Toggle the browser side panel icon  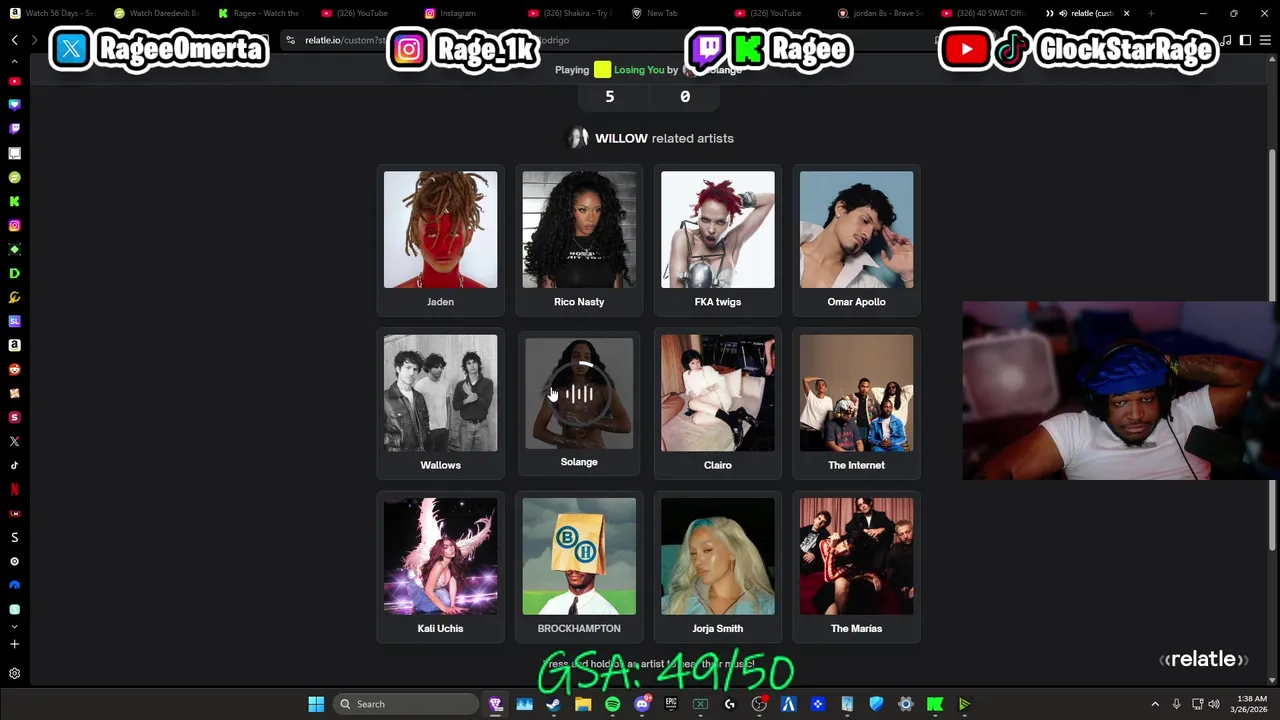tap(1245, 40)
